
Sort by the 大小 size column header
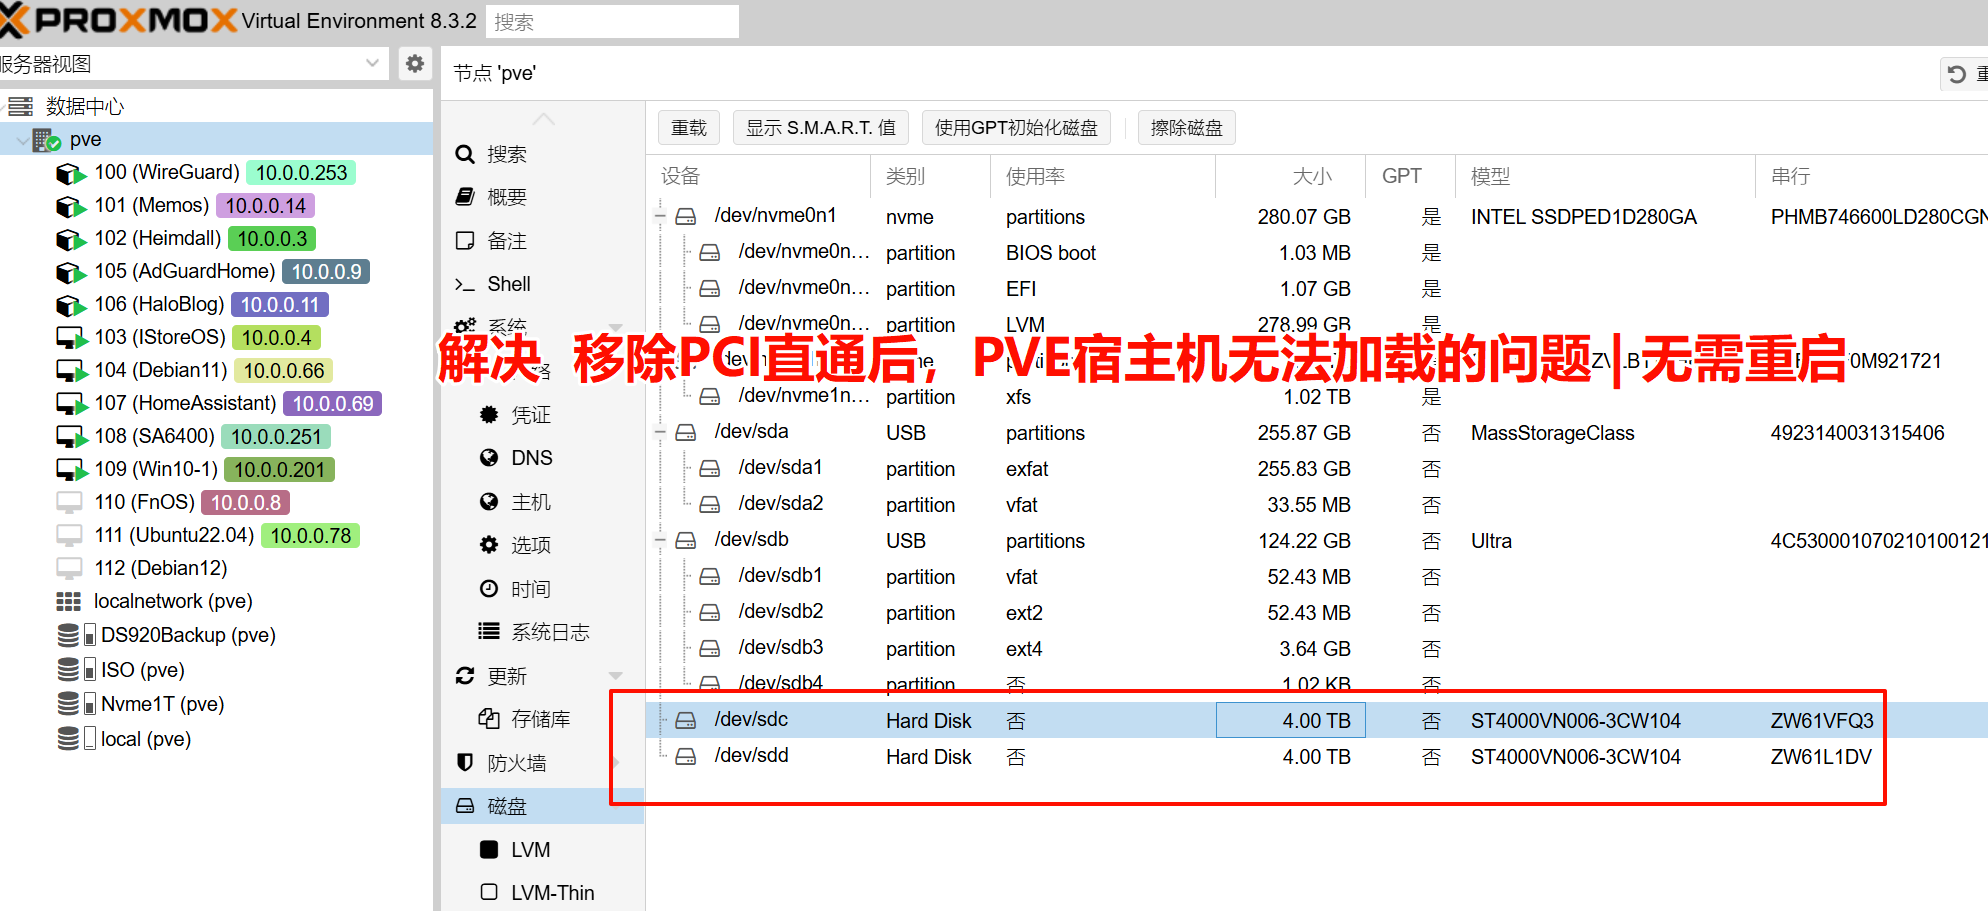click(x=1290, y=176)
